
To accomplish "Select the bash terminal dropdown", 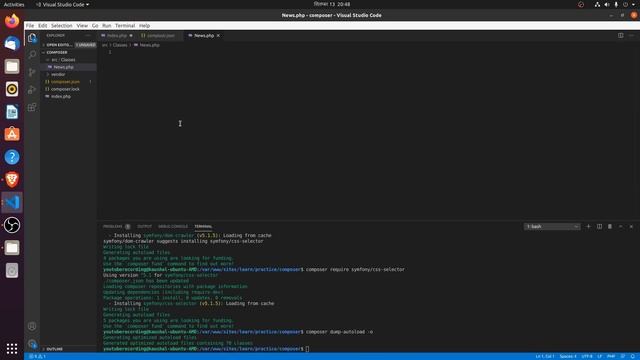I will pyautogui.click(x=552, y=227).
